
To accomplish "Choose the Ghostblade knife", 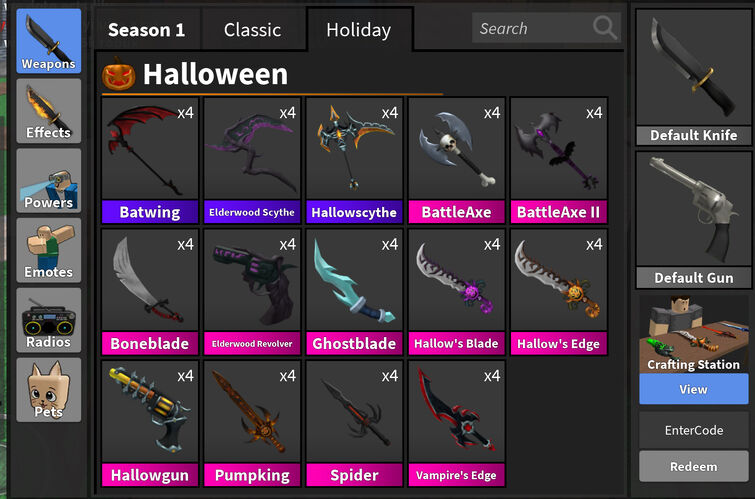I will 354,292.
